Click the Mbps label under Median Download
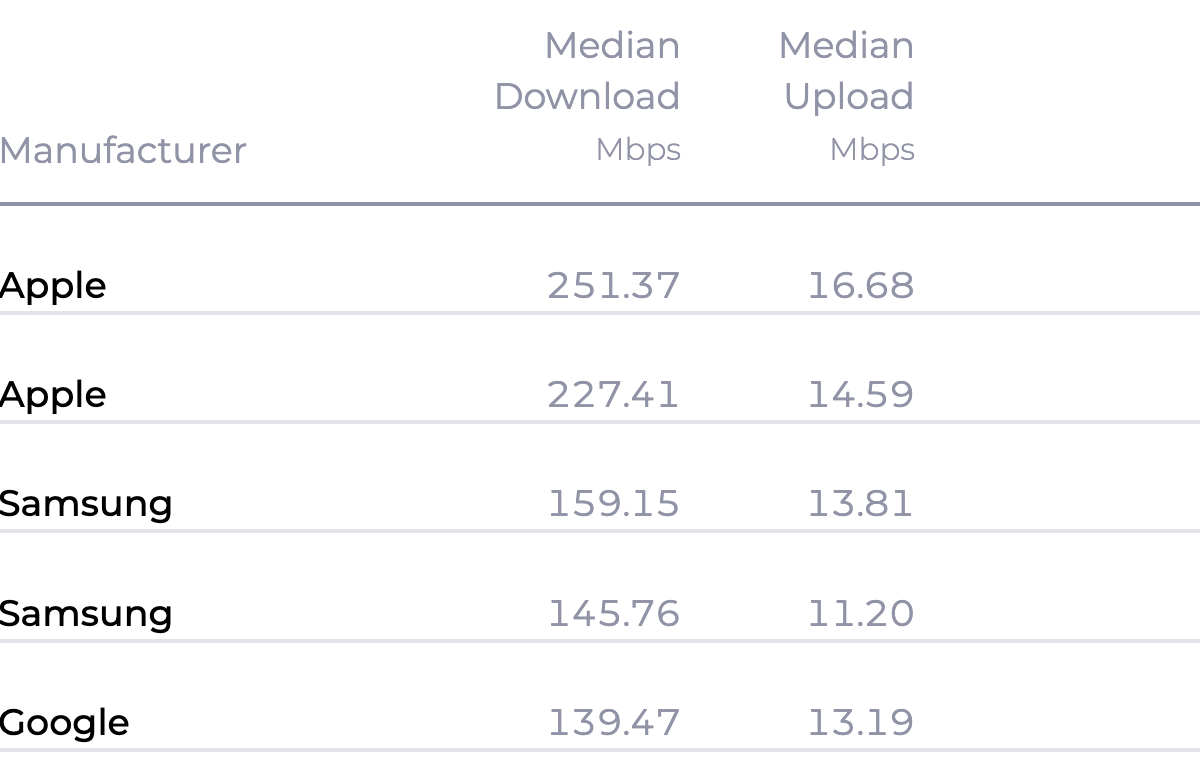 pos(638,150)
